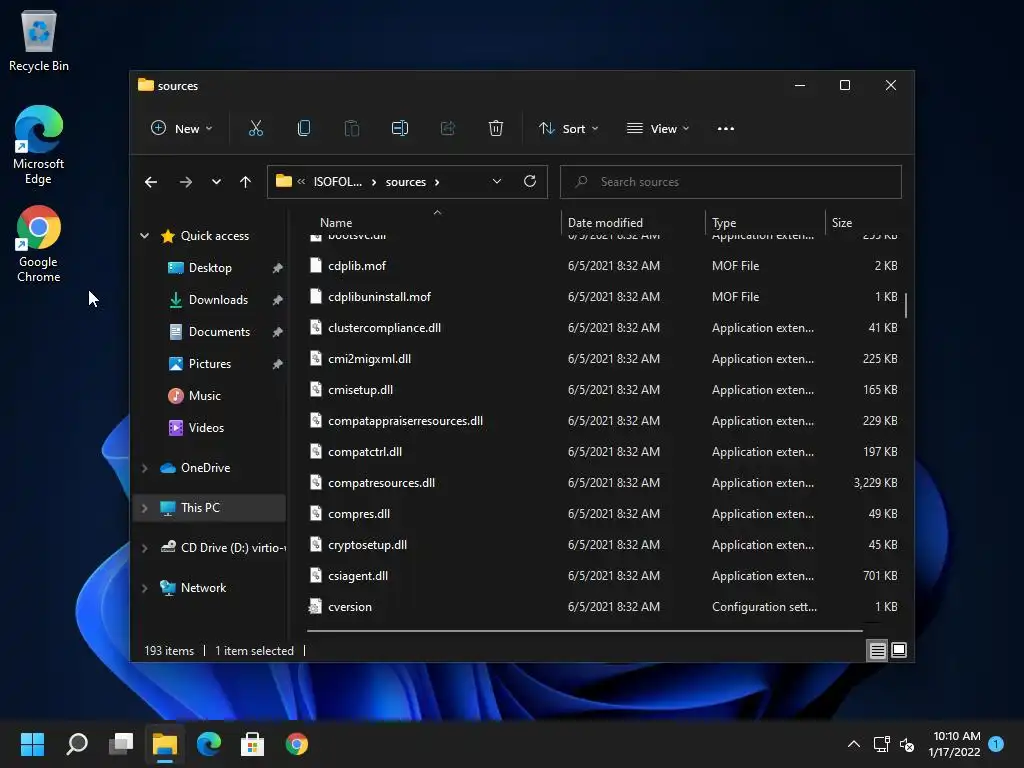Image resolution: width=1024 pixels, height=768 pixels.
Task: Open recent locations dropdown chevron
Action: pyautogui.click(x=216, y=182)
